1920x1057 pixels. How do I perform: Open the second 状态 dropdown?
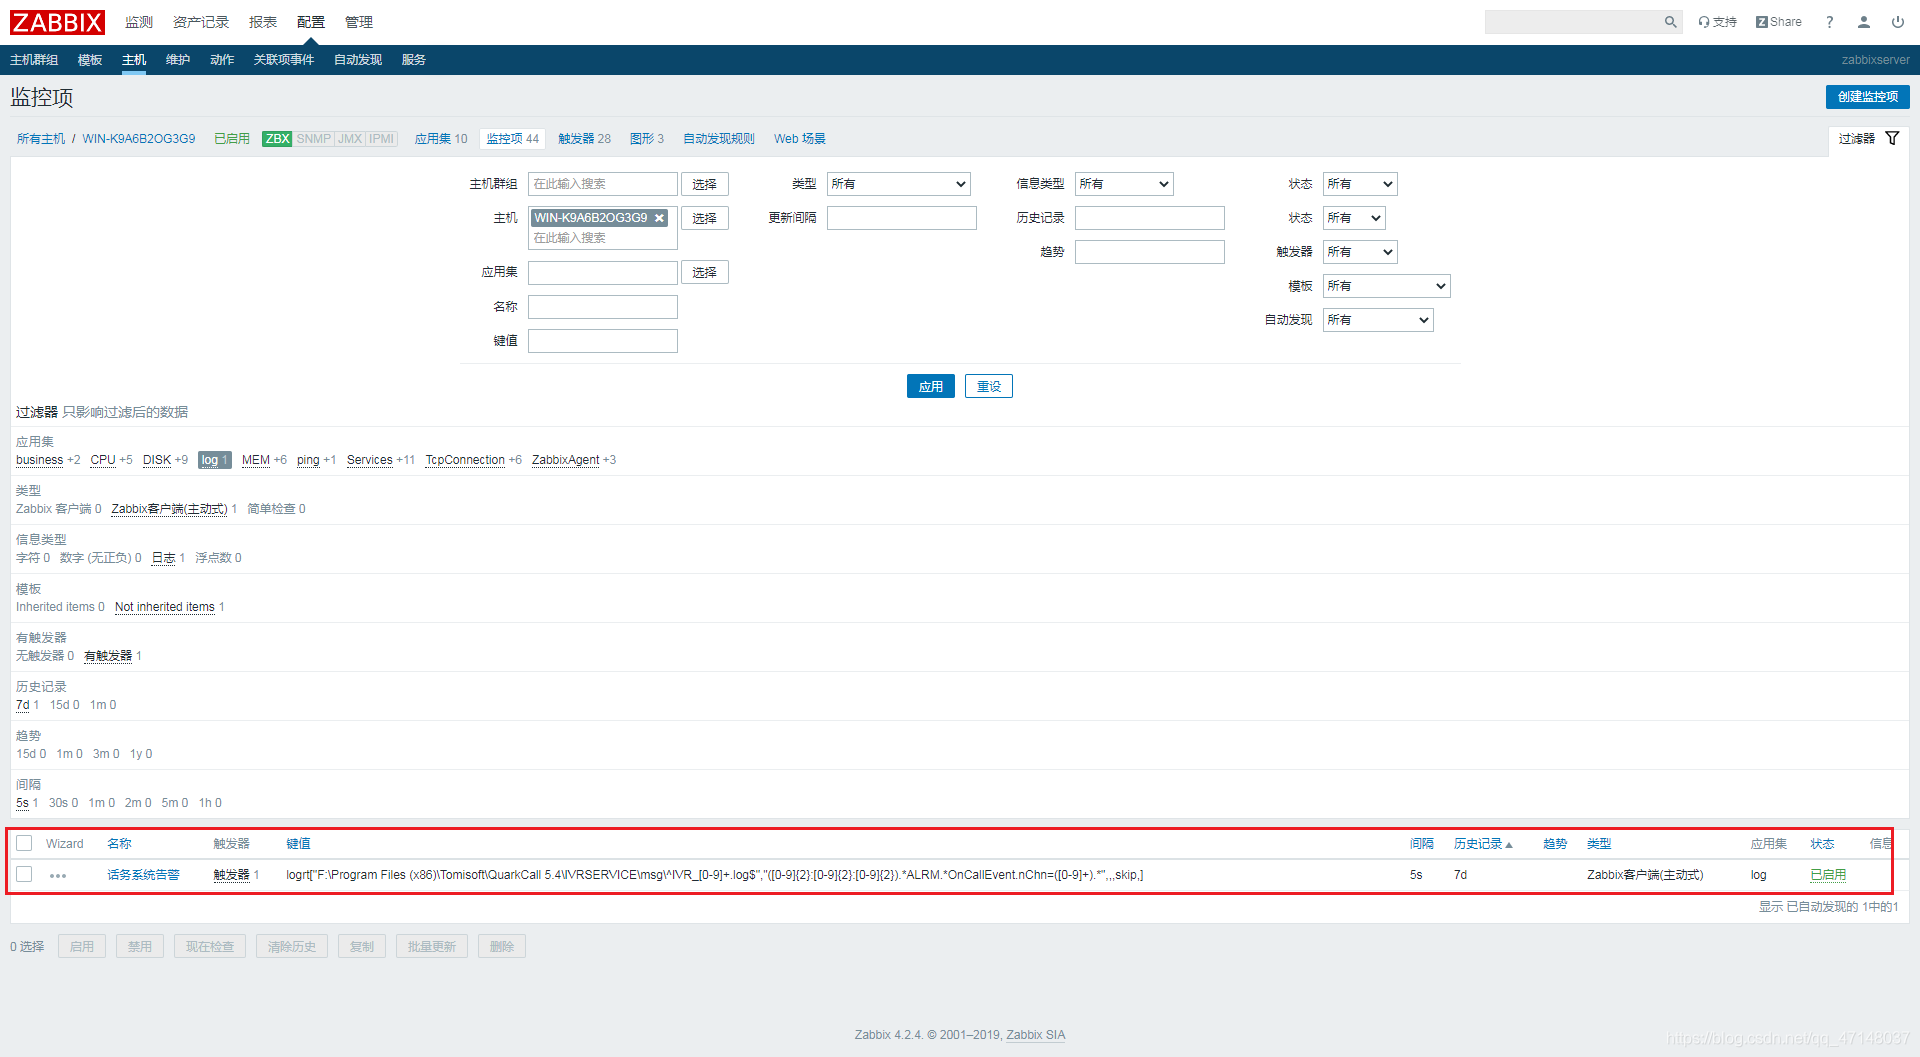coord(1354,218)
